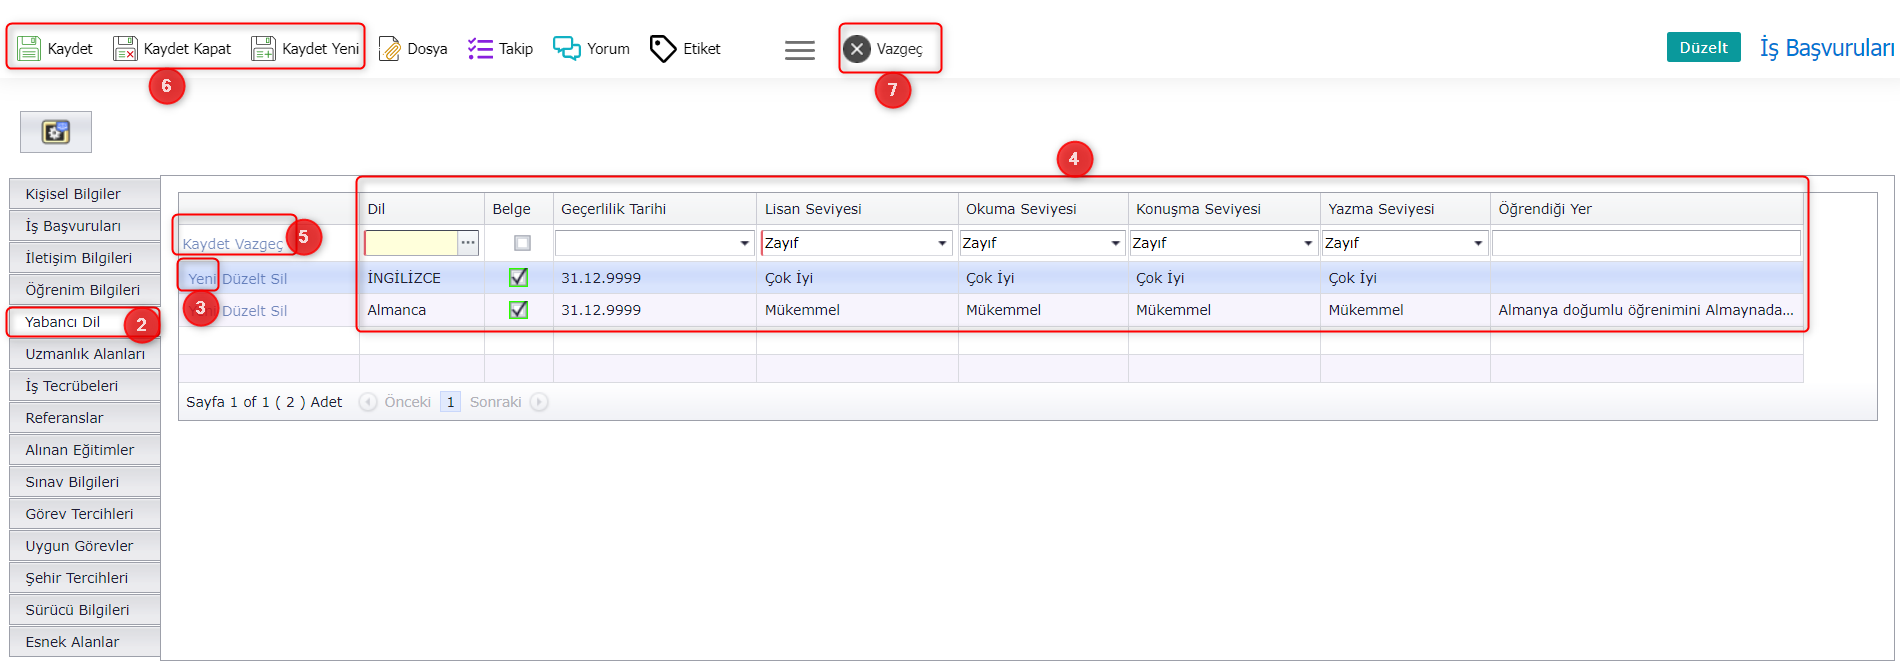Image resolution: width=1900 pixels, height=663 pixels.
Task: Click the Önceki pager link
Action: point(407,402)
